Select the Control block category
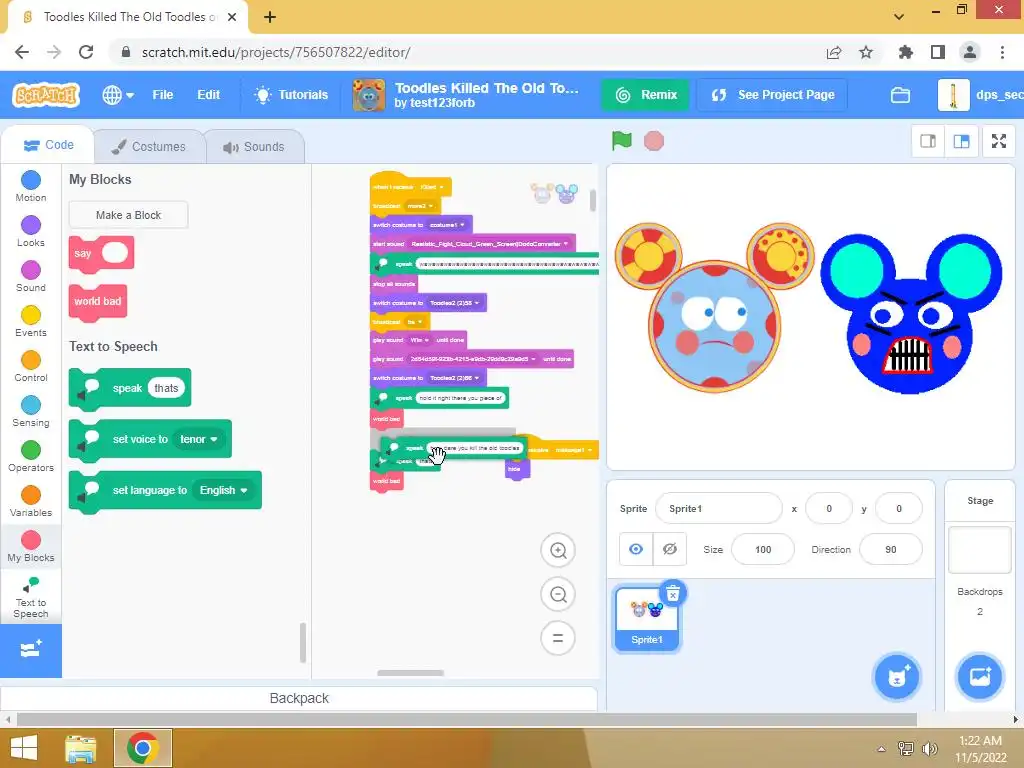1024x768 pixels. [x=31, y=367]
